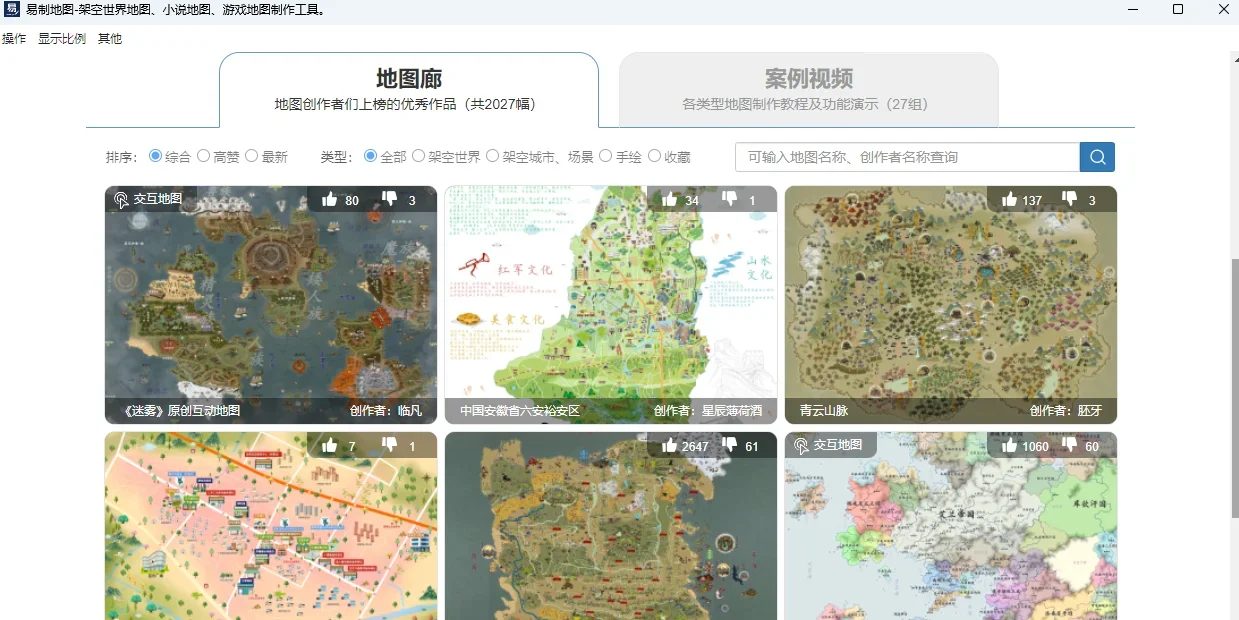1239x620 pixels.
Task: Click creator name 胚牙
Action: [x=1090, y=410]
